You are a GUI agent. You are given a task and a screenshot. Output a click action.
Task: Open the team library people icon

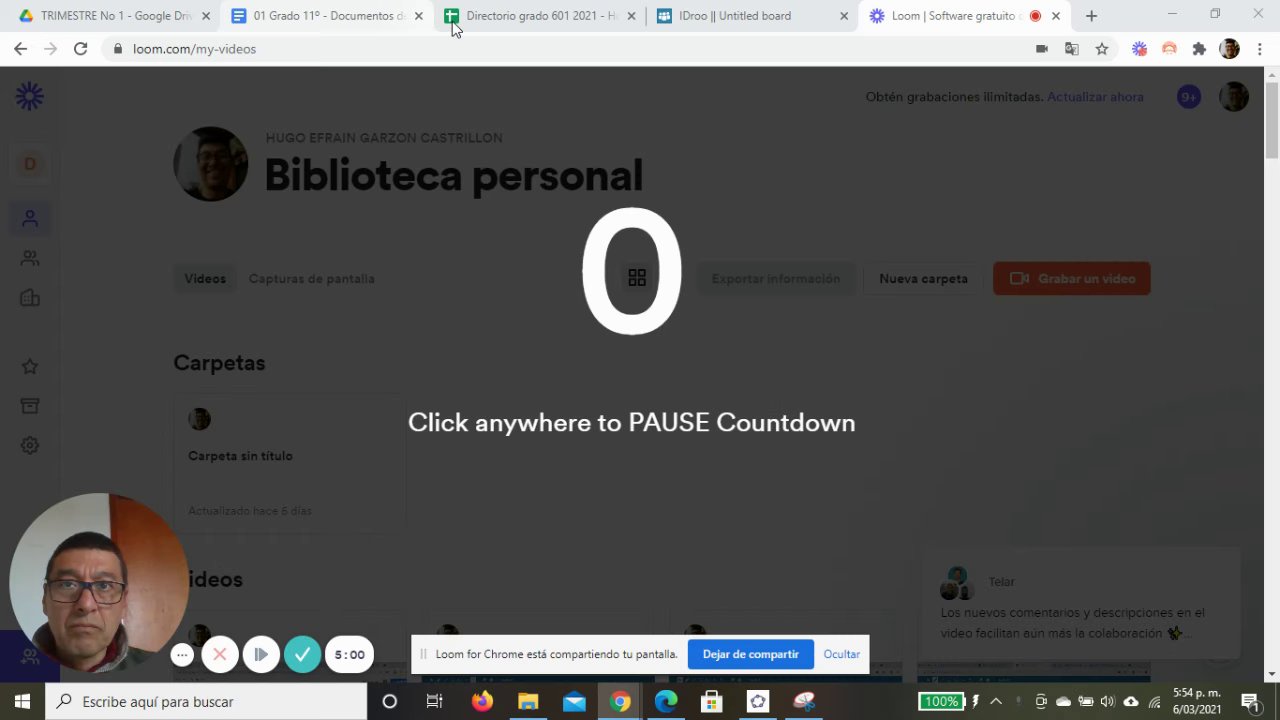tap(30, 258)
